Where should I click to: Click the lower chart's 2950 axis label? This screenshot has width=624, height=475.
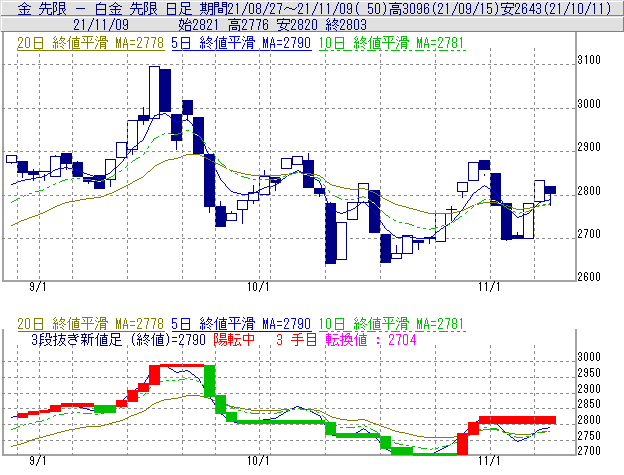point(589,373)
